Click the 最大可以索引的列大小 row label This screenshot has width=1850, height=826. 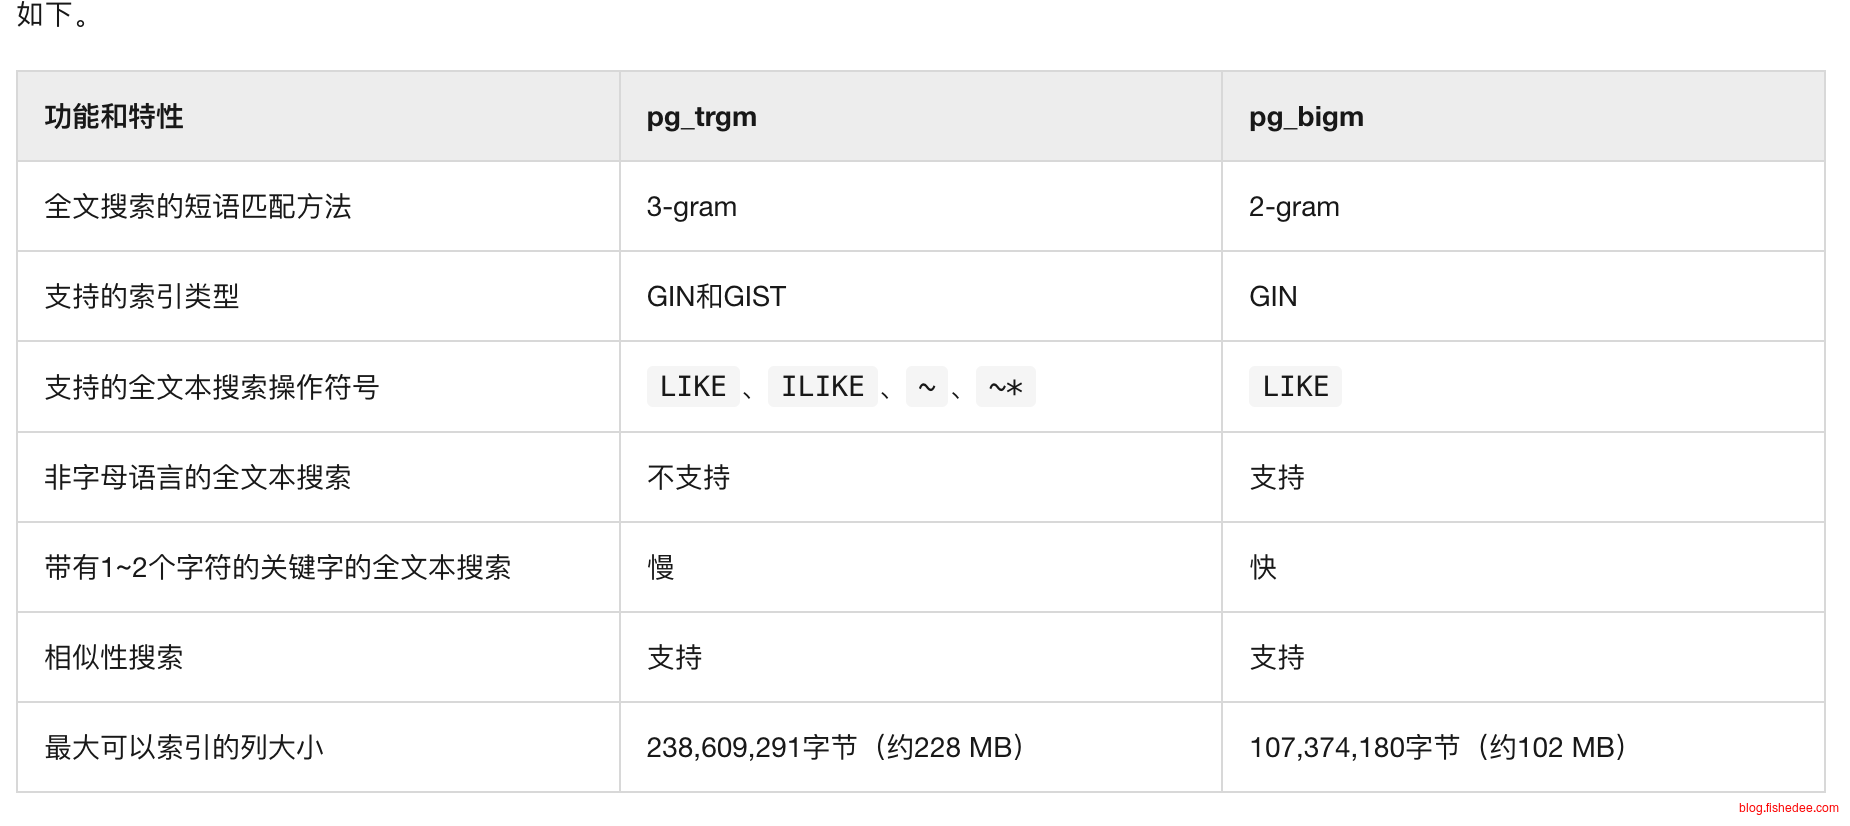click(x=184, y=747)
